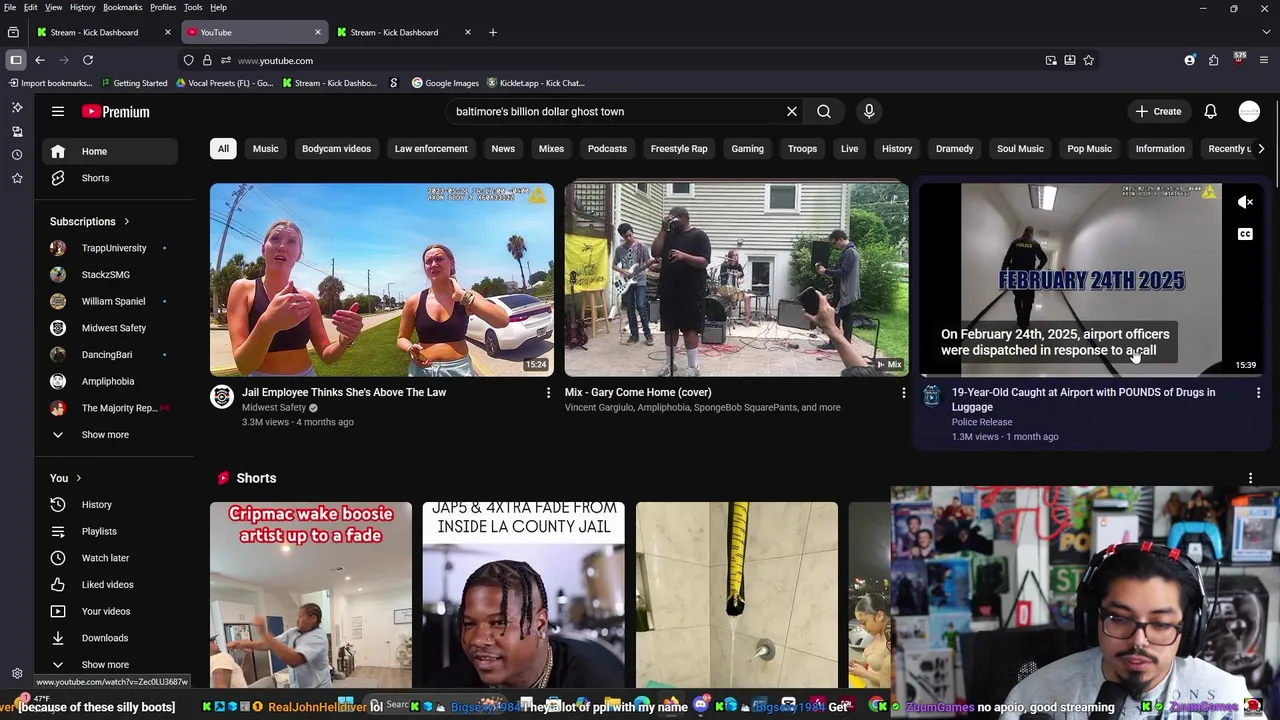Open History in the sidebar
The image size is (1280, 720).
tap(110, 505)
